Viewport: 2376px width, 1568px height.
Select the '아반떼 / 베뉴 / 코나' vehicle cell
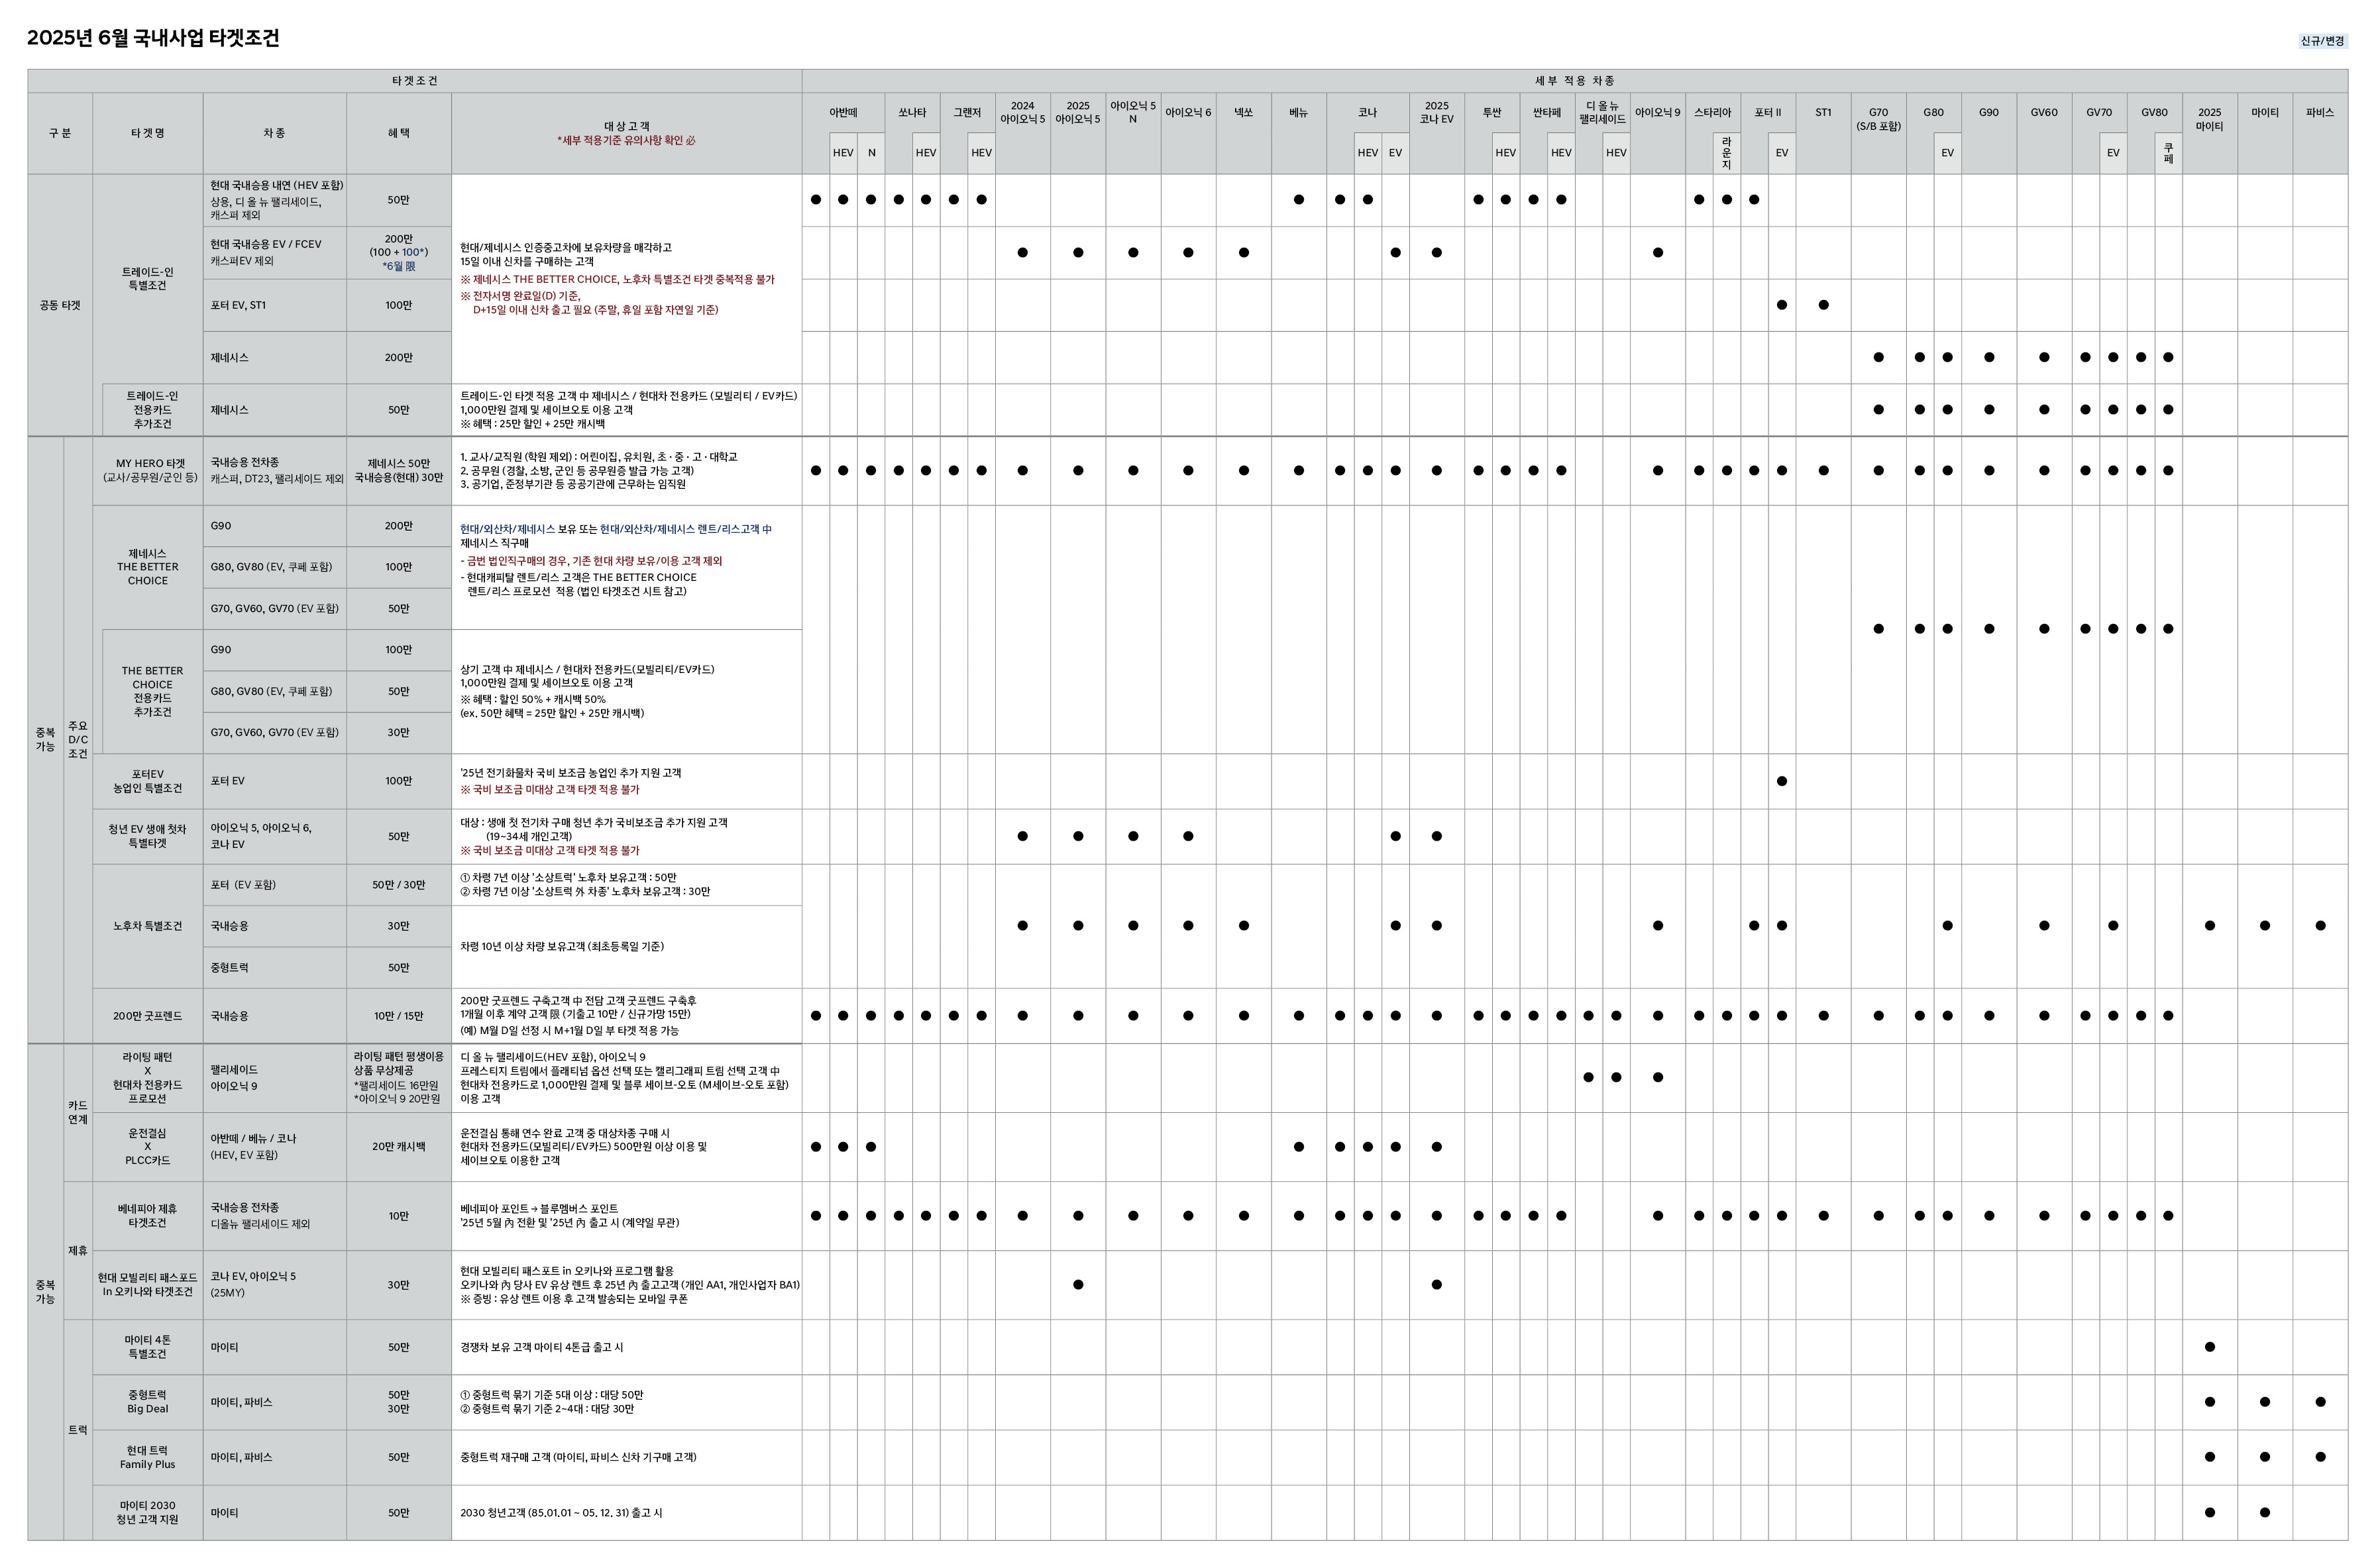pyautogui.click(x=275, y=1147)
